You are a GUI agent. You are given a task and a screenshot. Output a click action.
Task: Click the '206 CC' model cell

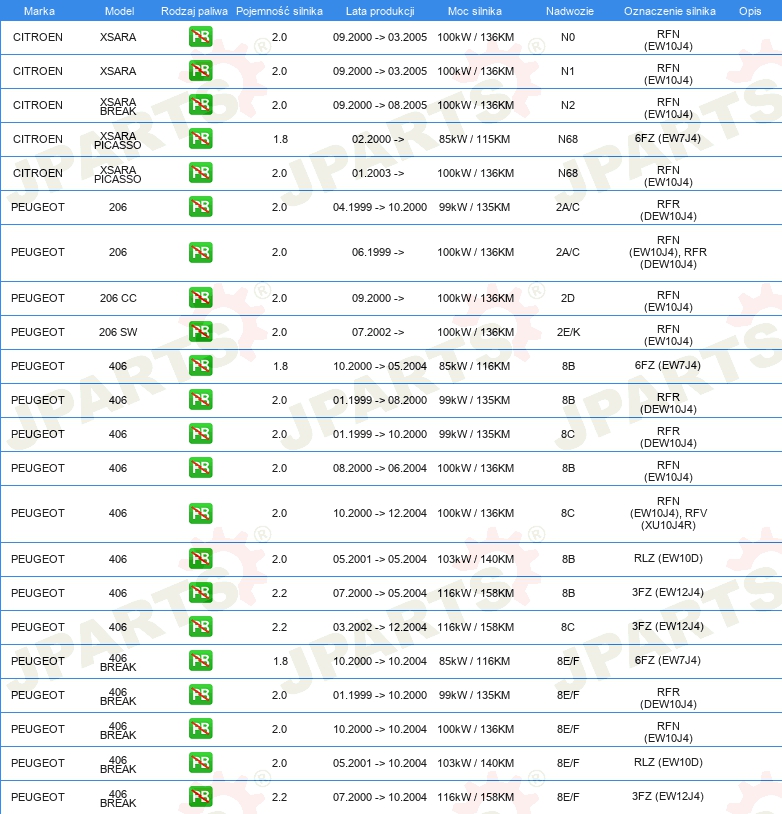(118, 299)
